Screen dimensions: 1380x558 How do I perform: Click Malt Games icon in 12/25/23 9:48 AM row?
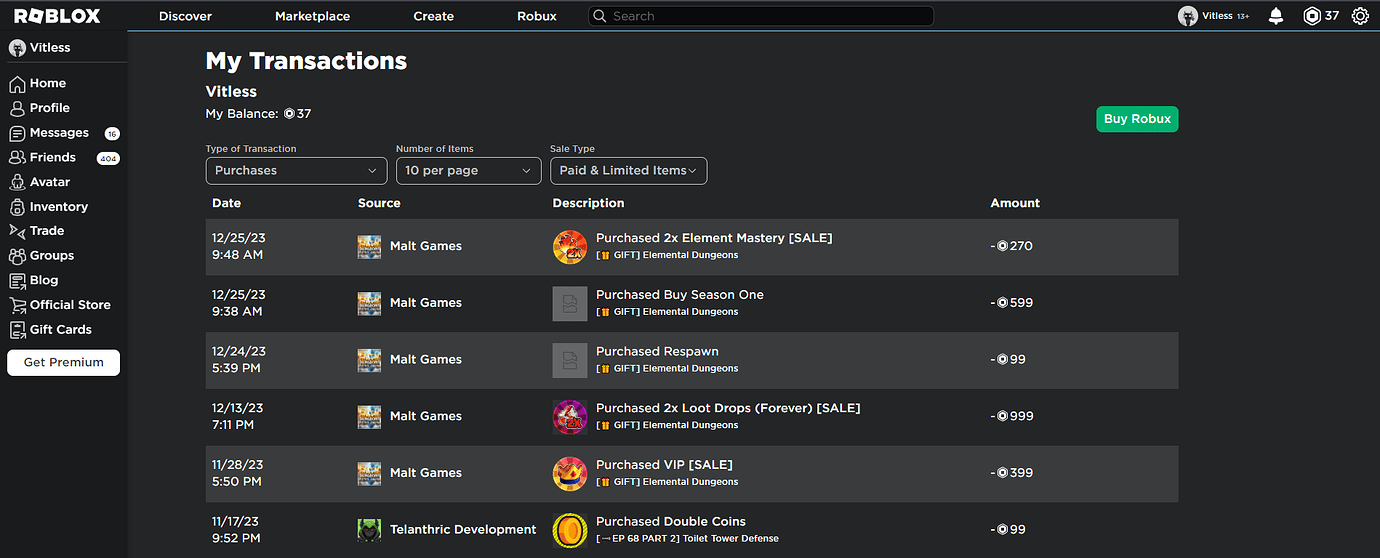click(369, 247)
